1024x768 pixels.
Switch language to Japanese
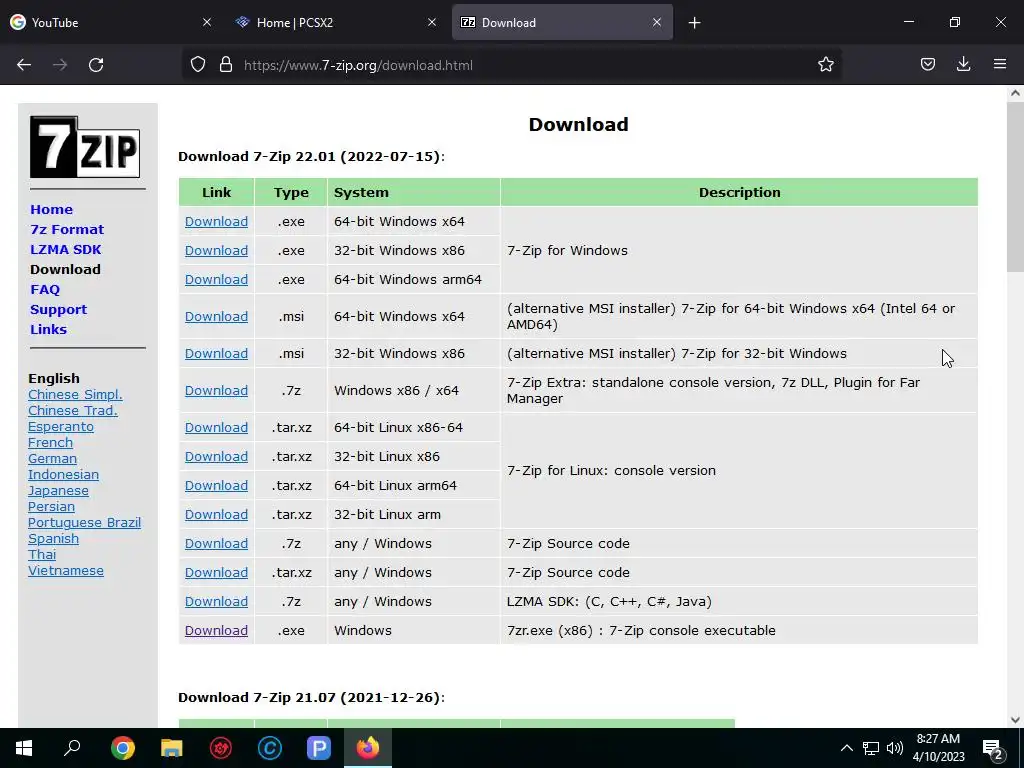point(58,490)
